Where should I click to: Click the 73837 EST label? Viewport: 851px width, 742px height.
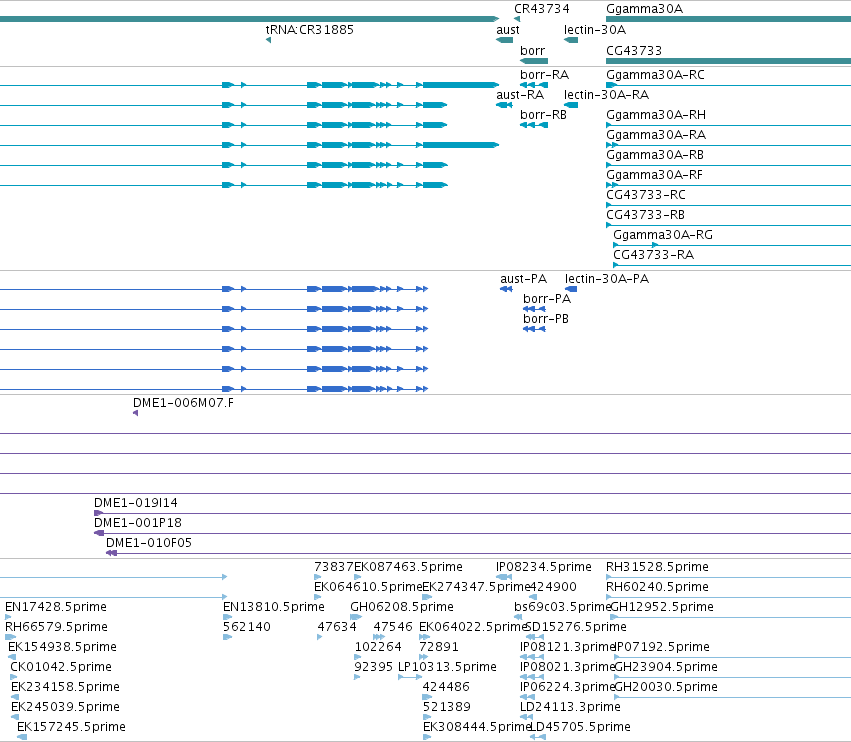coord(333,567)
